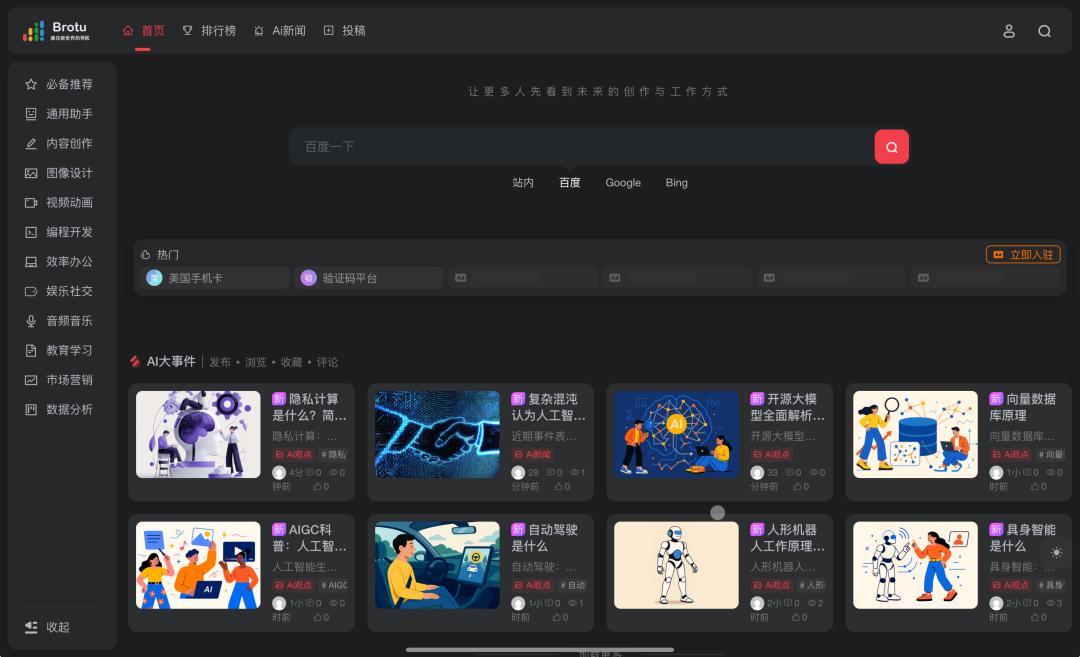The image size is (1080, 657).
Task: Click the #隐私 tag on 隐私计算 card
Action: pyautogui.click(x=333, y=455)
